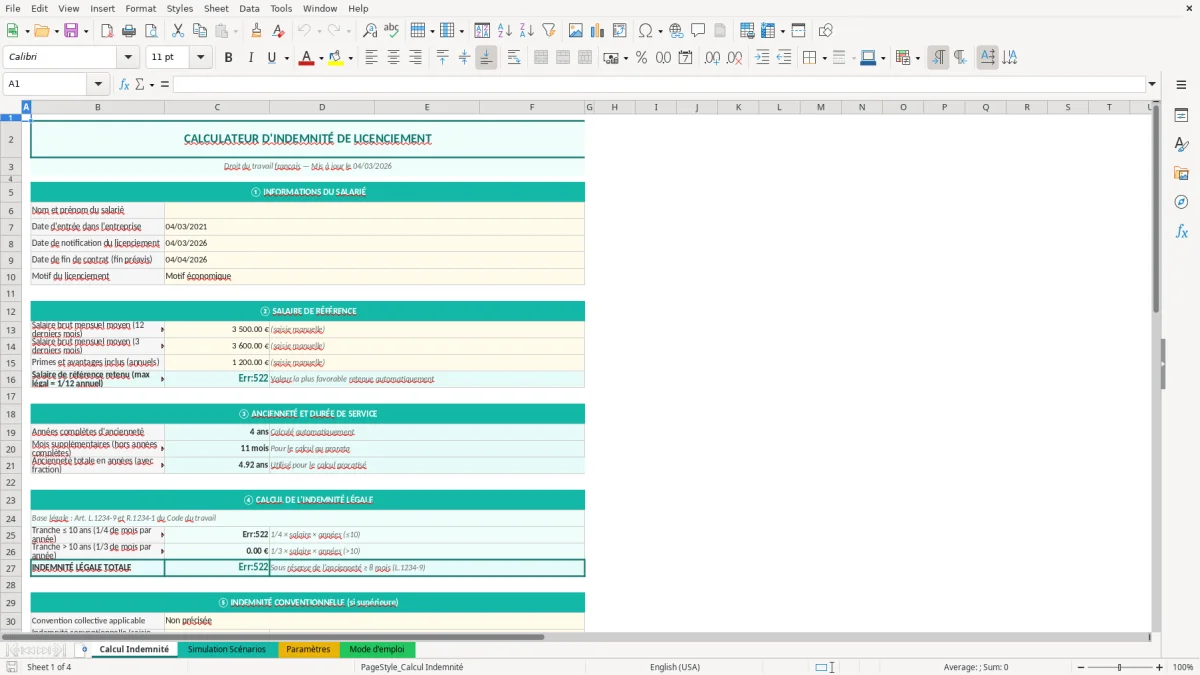Open the sidebar Gallery
This screenshot has width=1200, height=675.
[1181, 173]
